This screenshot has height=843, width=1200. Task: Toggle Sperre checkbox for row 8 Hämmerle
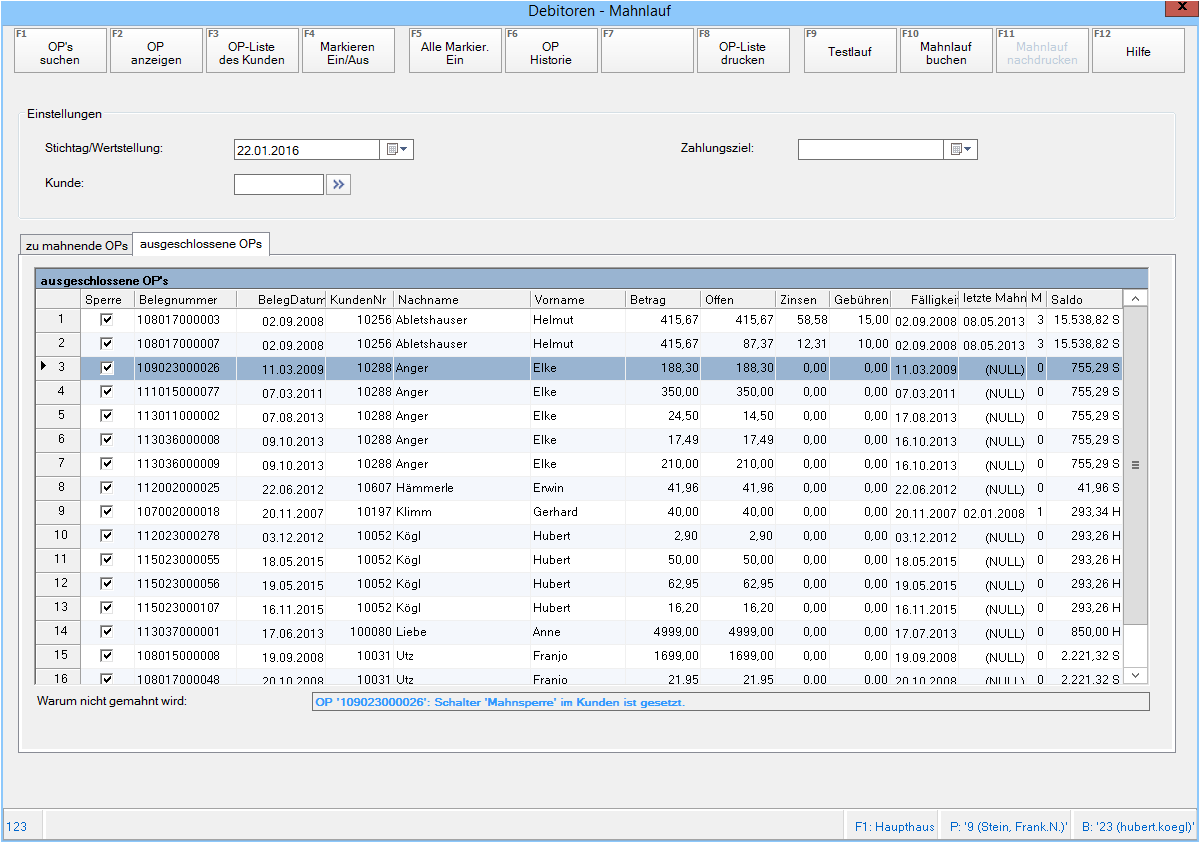point(107,488)
